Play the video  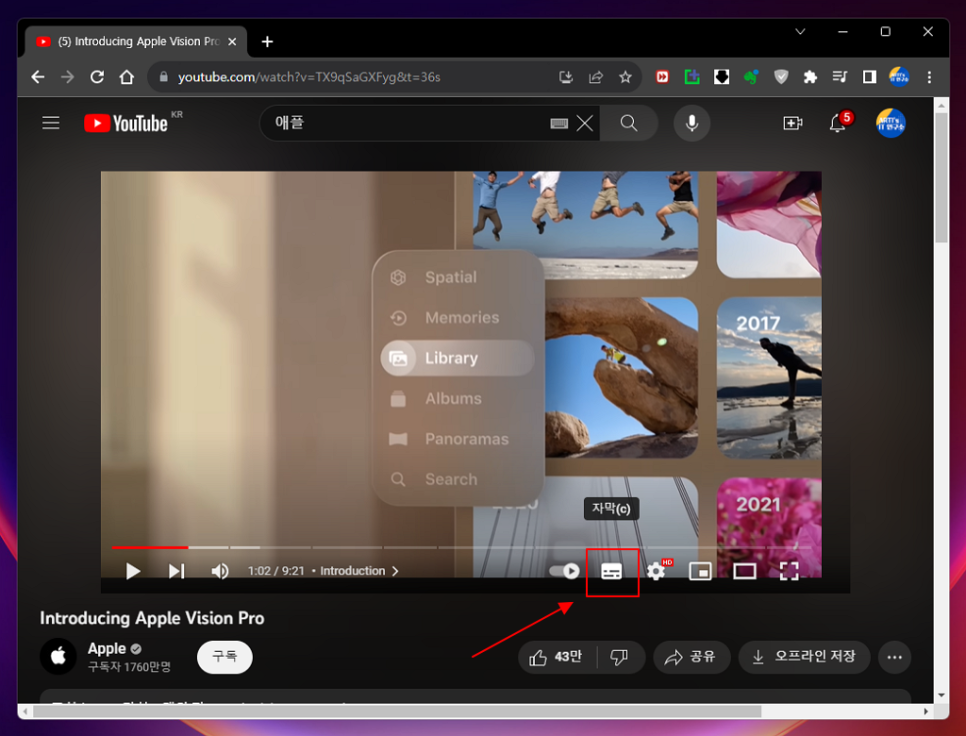[132, 572]
